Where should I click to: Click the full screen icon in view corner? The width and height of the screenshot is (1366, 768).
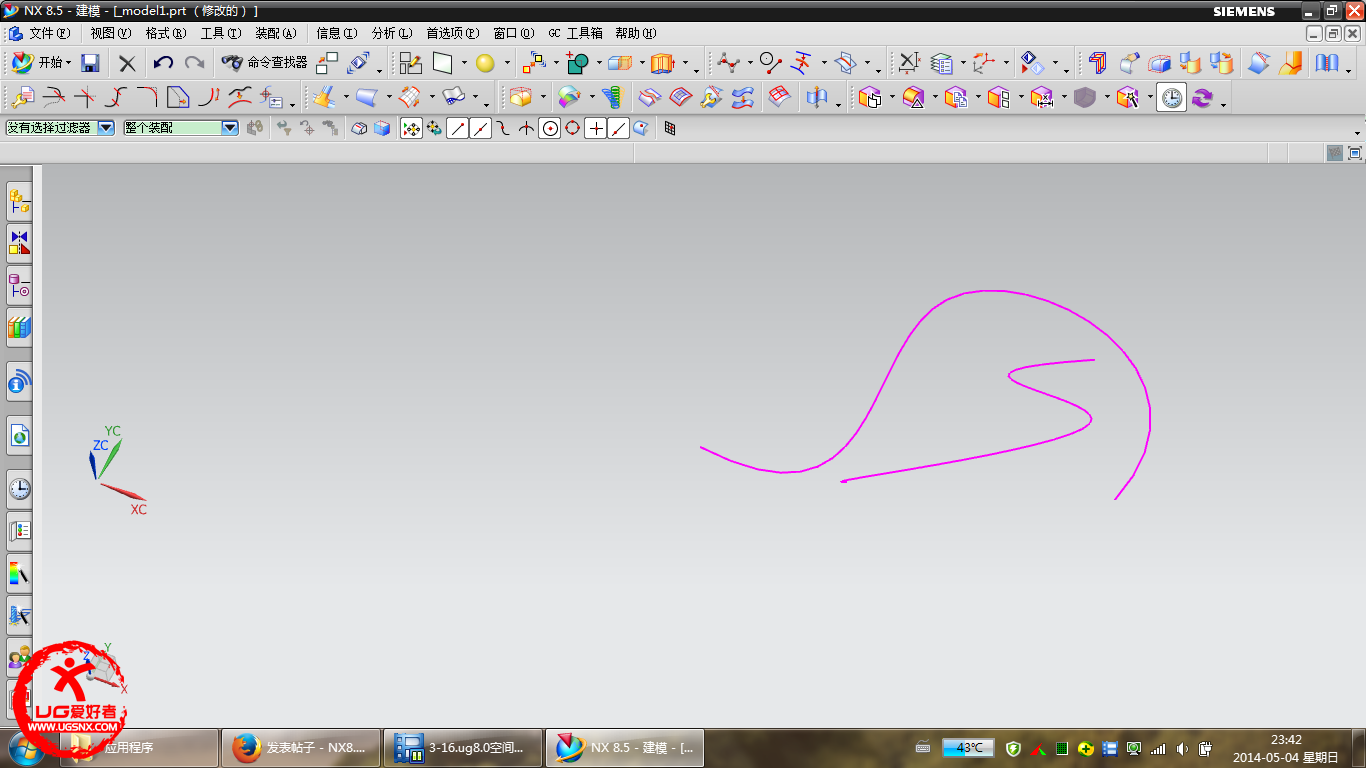[1355, 153]
